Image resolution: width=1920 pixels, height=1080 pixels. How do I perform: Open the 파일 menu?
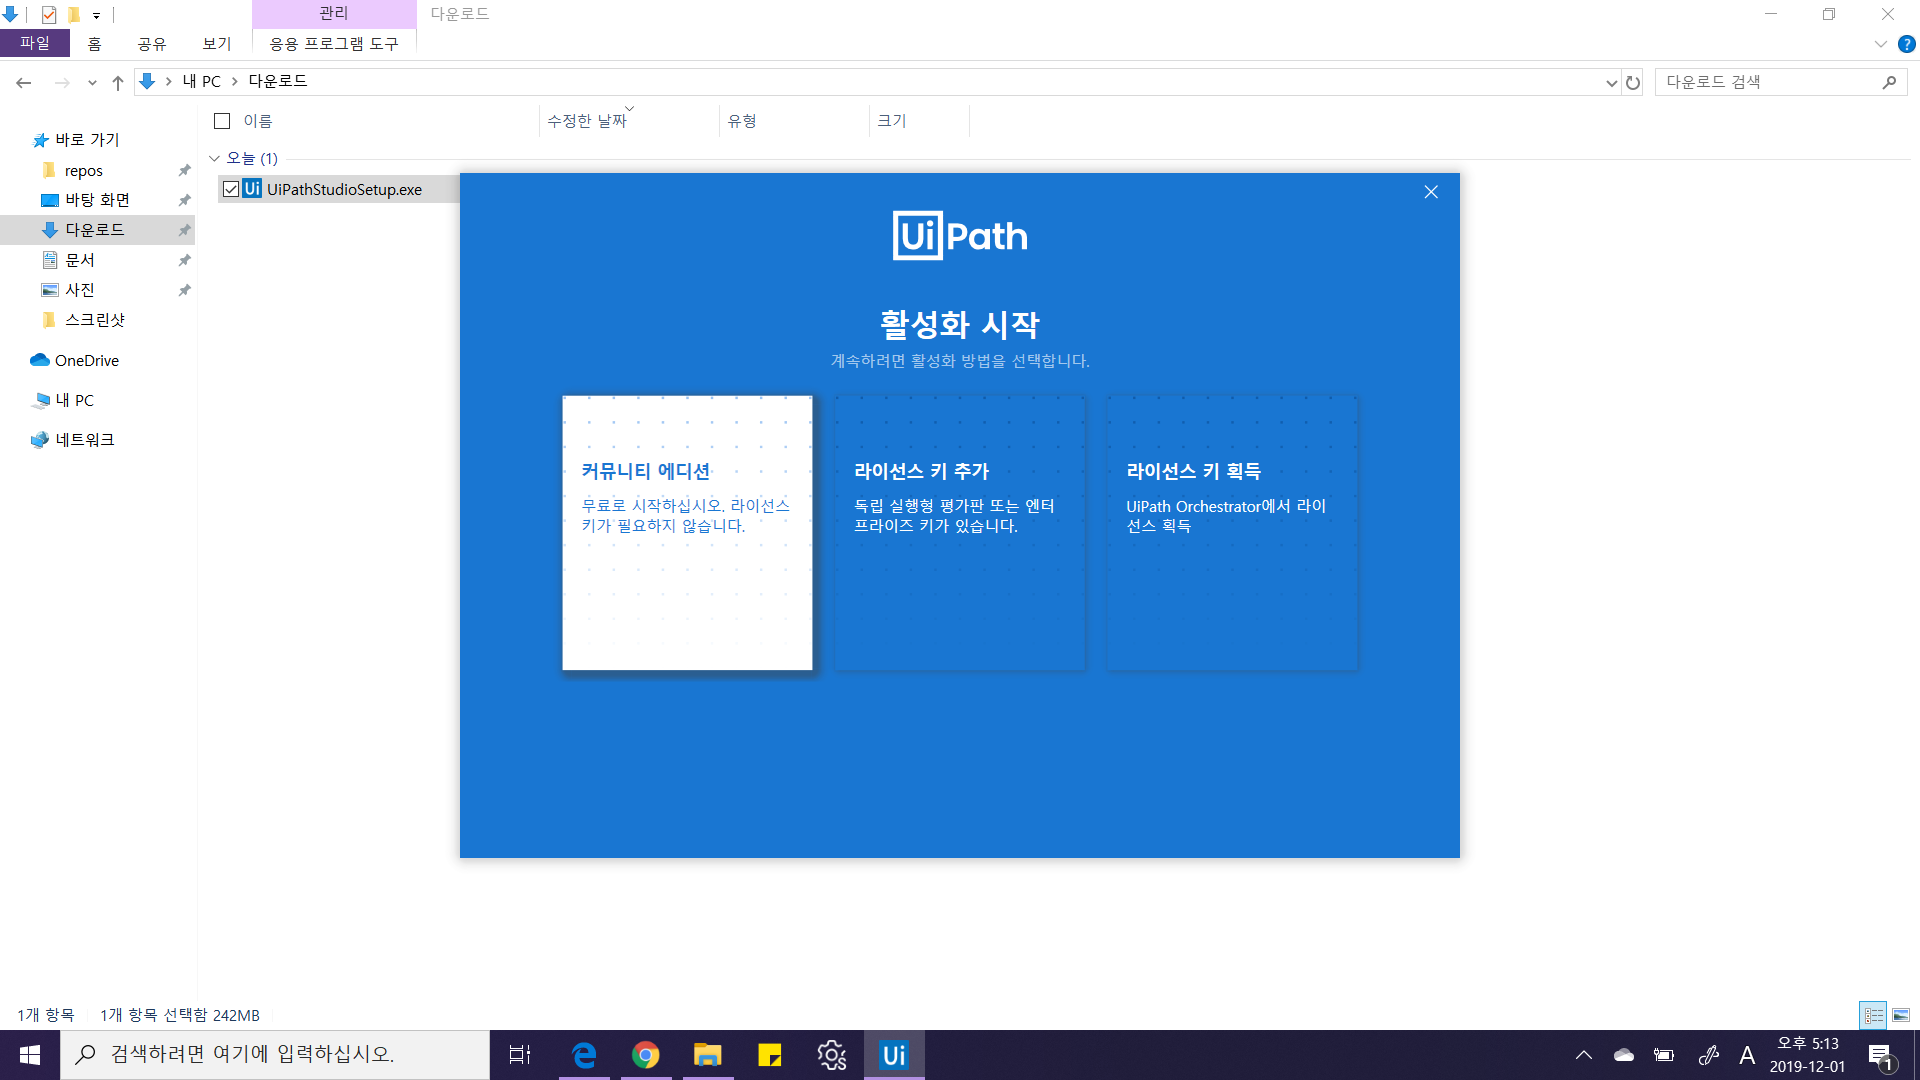[35, 43]
